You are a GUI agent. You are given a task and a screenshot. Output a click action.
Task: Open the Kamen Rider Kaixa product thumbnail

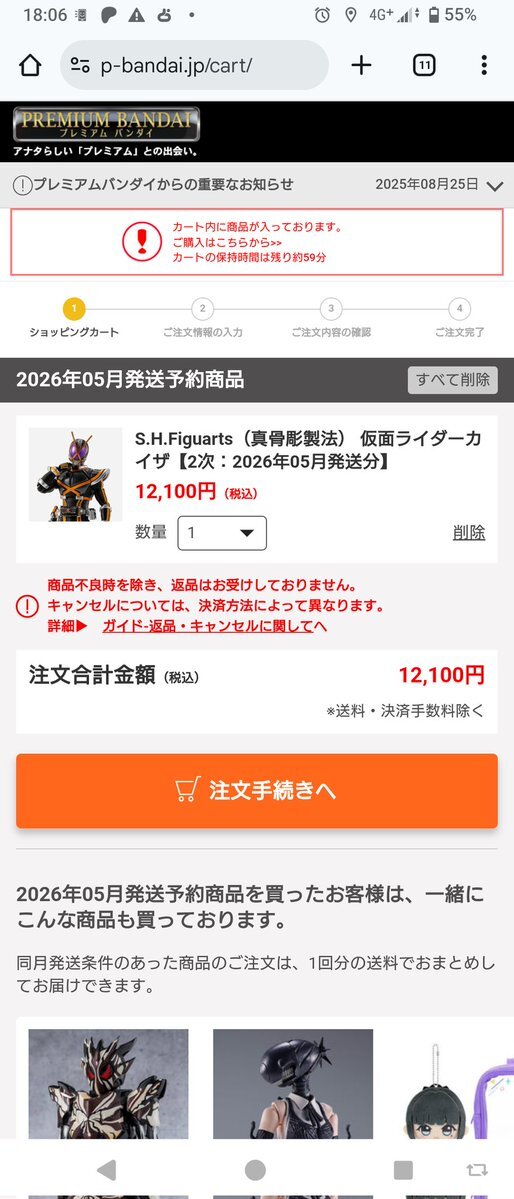tap(75, 475)
